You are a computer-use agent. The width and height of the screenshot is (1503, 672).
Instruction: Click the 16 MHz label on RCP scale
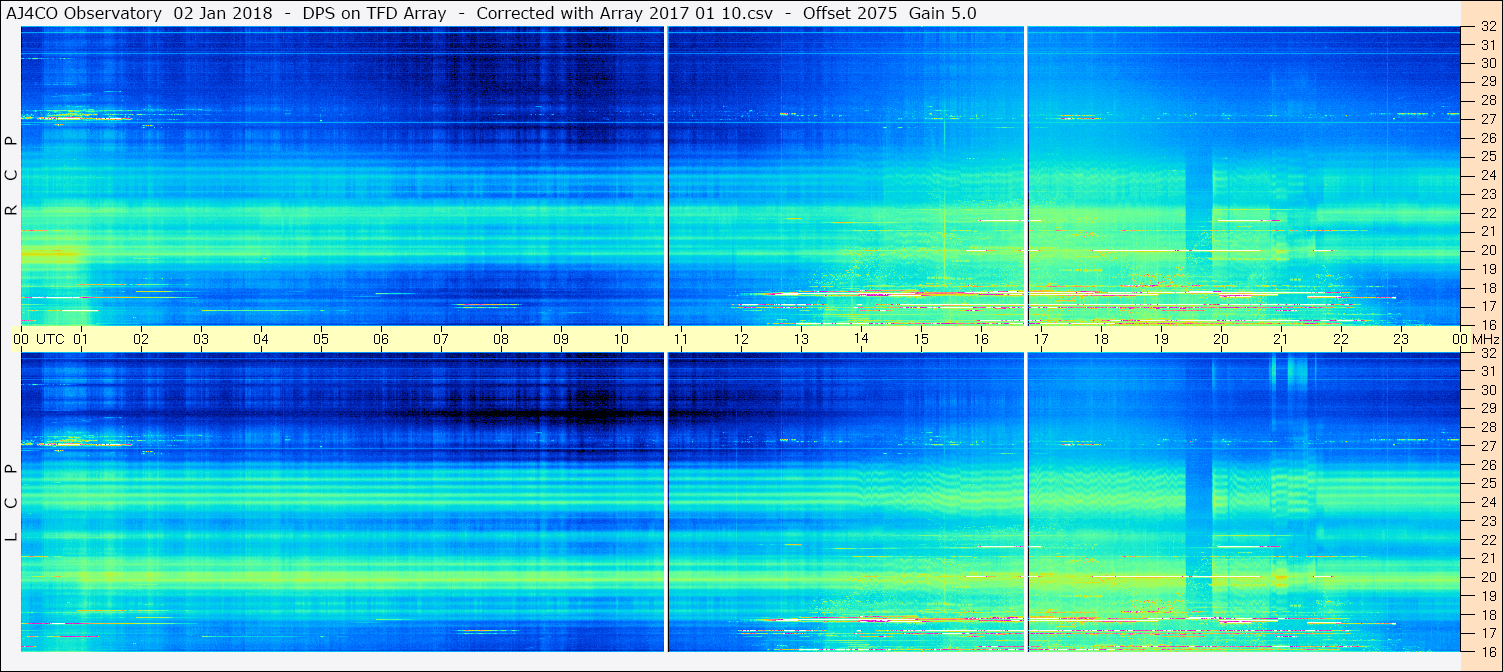pyautogui.click(x=1488, y=324)
